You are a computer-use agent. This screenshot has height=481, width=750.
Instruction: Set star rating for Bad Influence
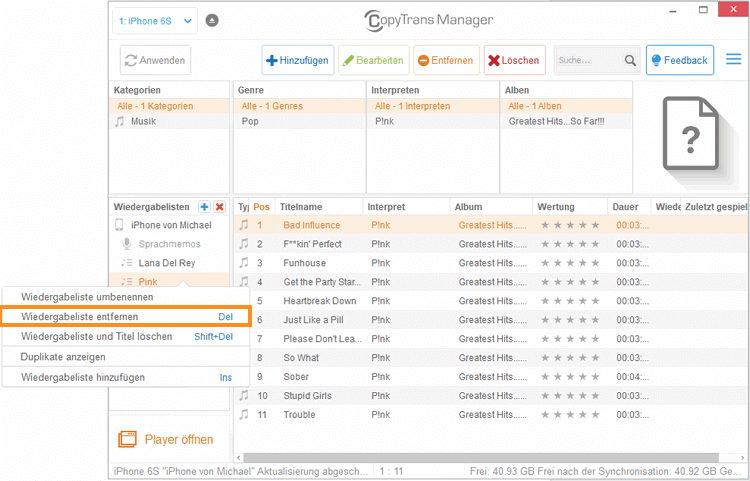[x=570, y=225]
